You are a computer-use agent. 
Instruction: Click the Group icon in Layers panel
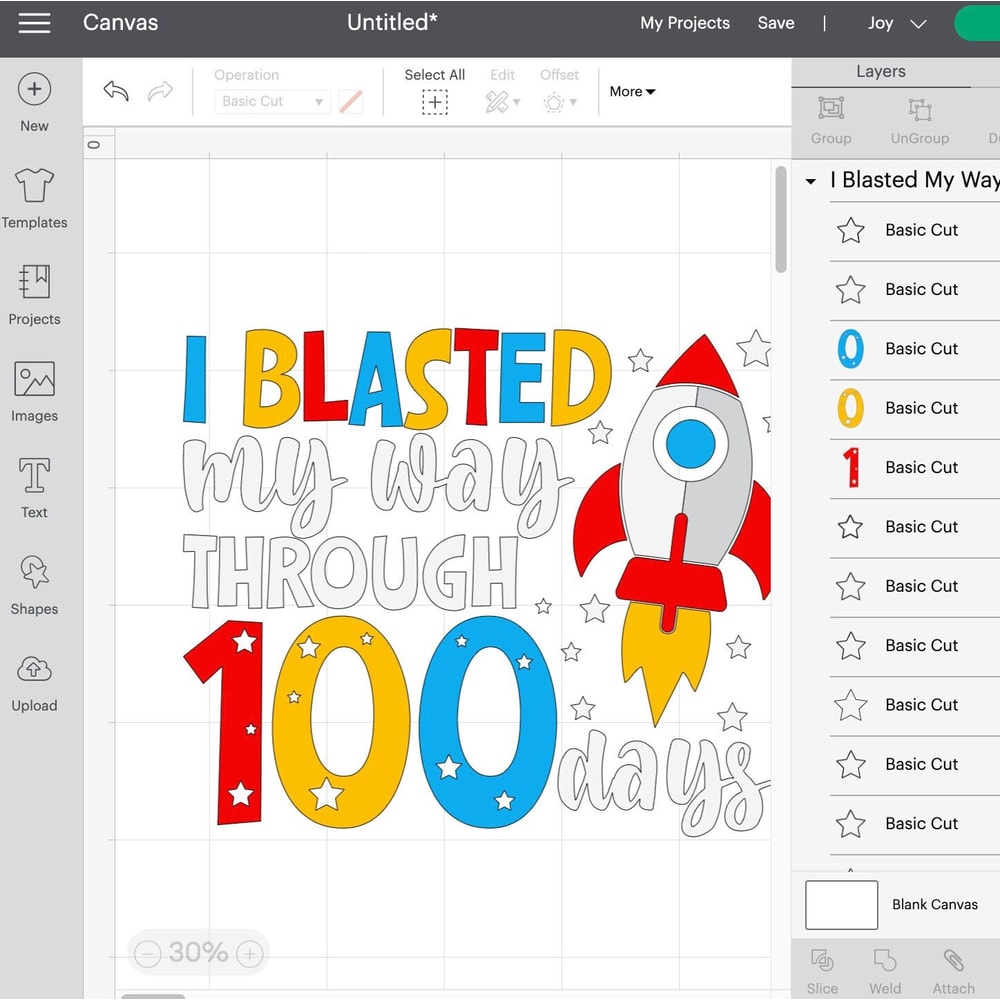[830, 120]
